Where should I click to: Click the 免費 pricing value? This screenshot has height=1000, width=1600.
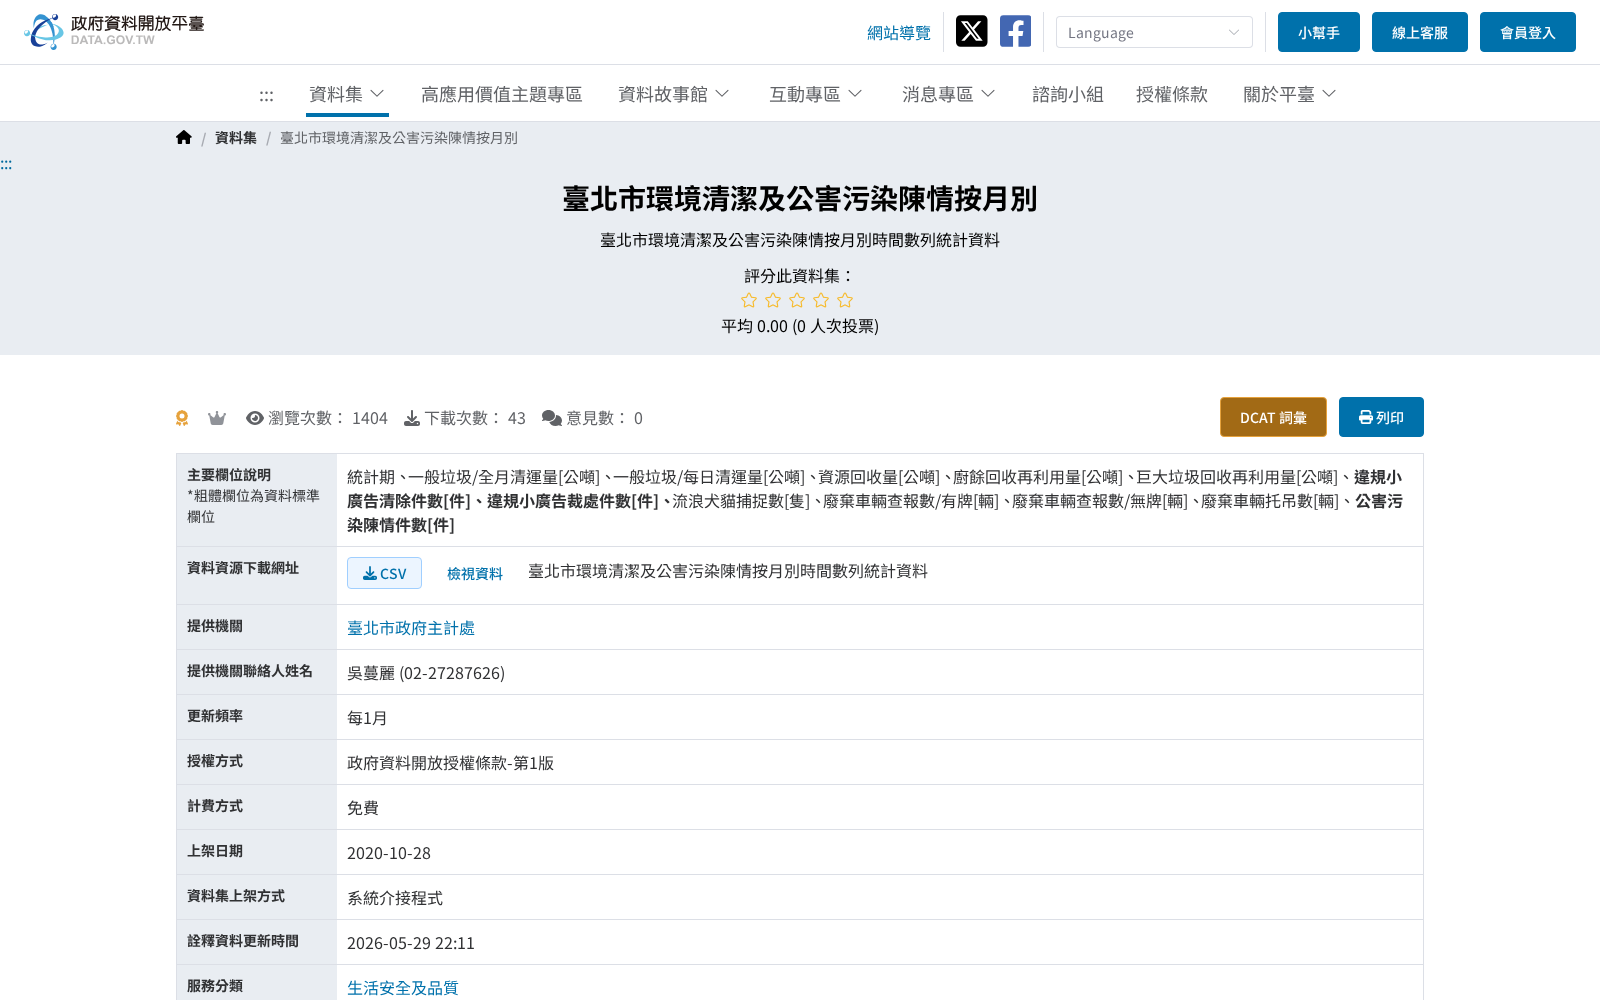click(363, 808)
